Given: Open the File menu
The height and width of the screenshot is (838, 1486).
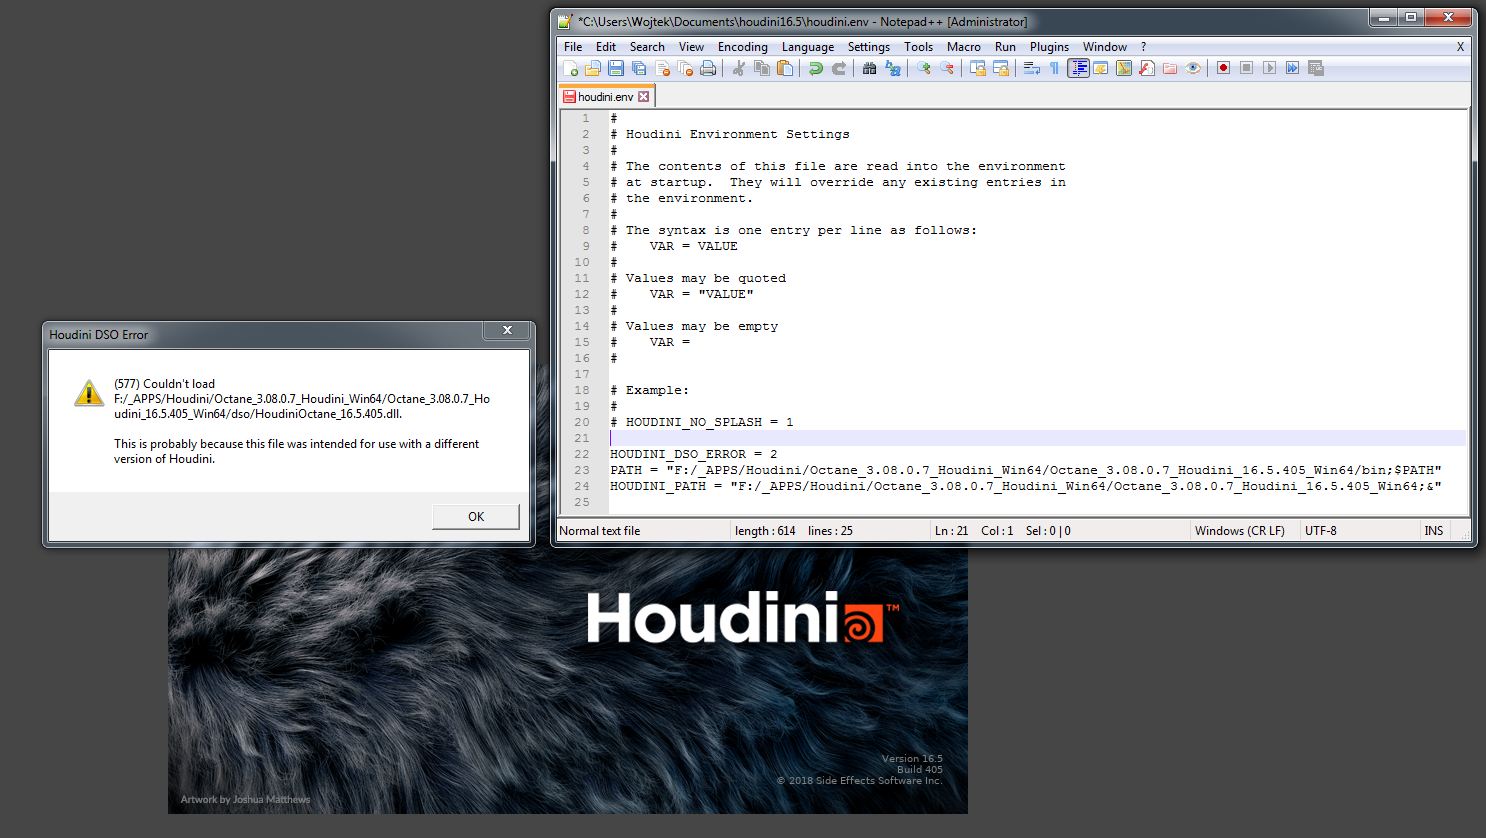Looking at the screenshot, I should tap(573, 47).
